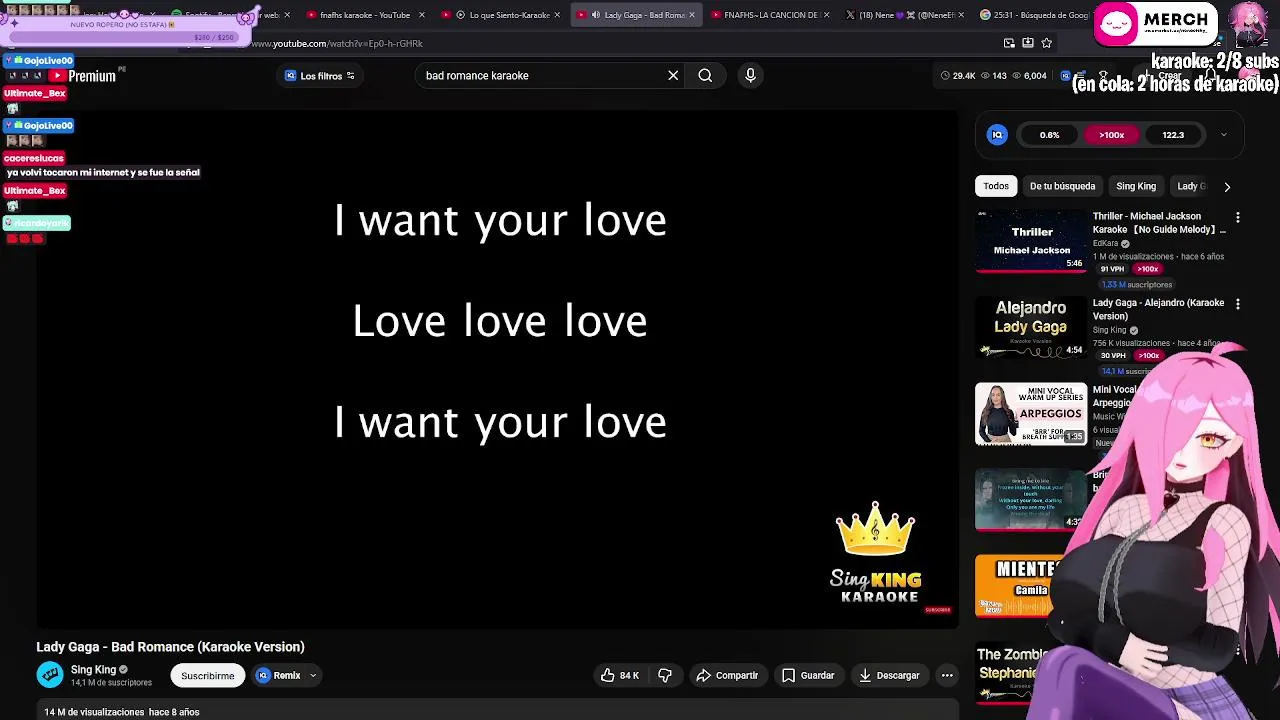1280x720 pixels.
Task: Open Lady Gaga Alejandro Karaoke Version title
Action: (x=1159, y=309)
